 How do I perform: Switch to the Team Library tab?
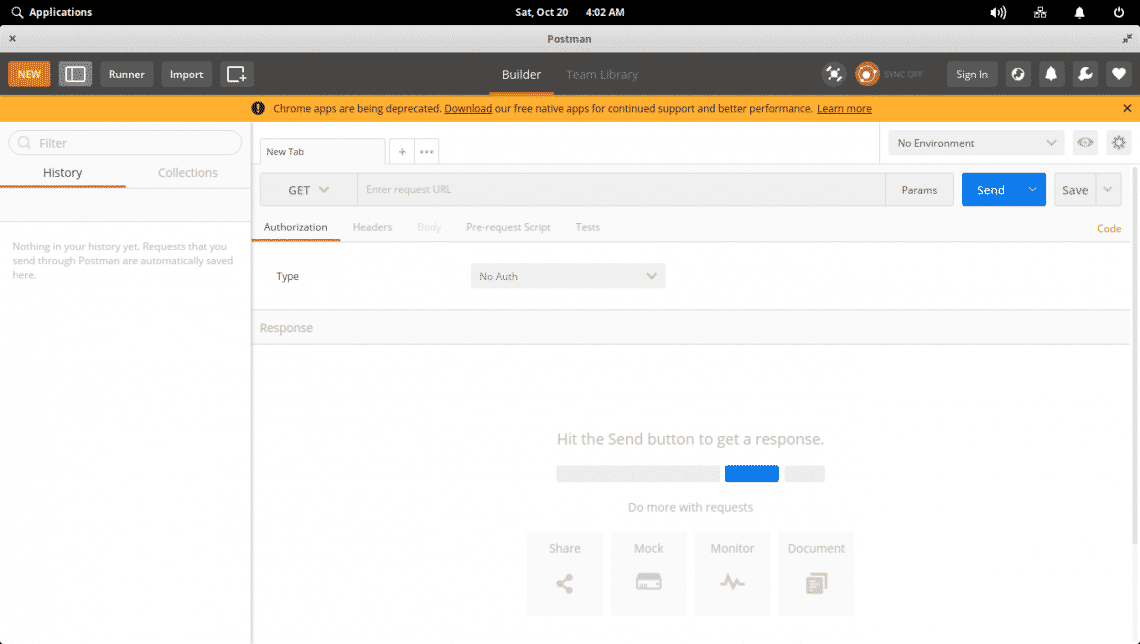[602, 74]
